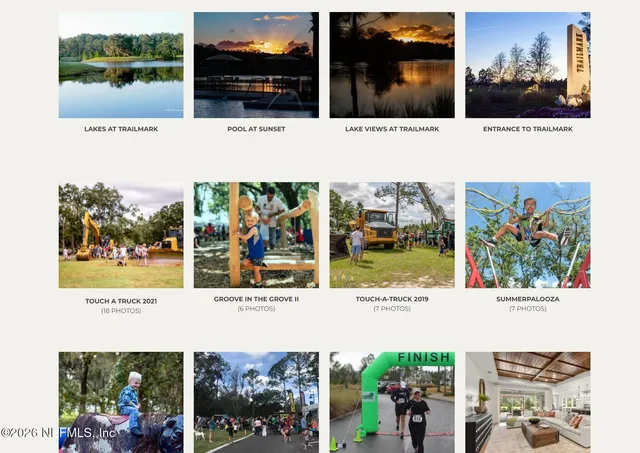Open the boy on mechanical bull photo
Screen dimensions: 640x453
121,402
